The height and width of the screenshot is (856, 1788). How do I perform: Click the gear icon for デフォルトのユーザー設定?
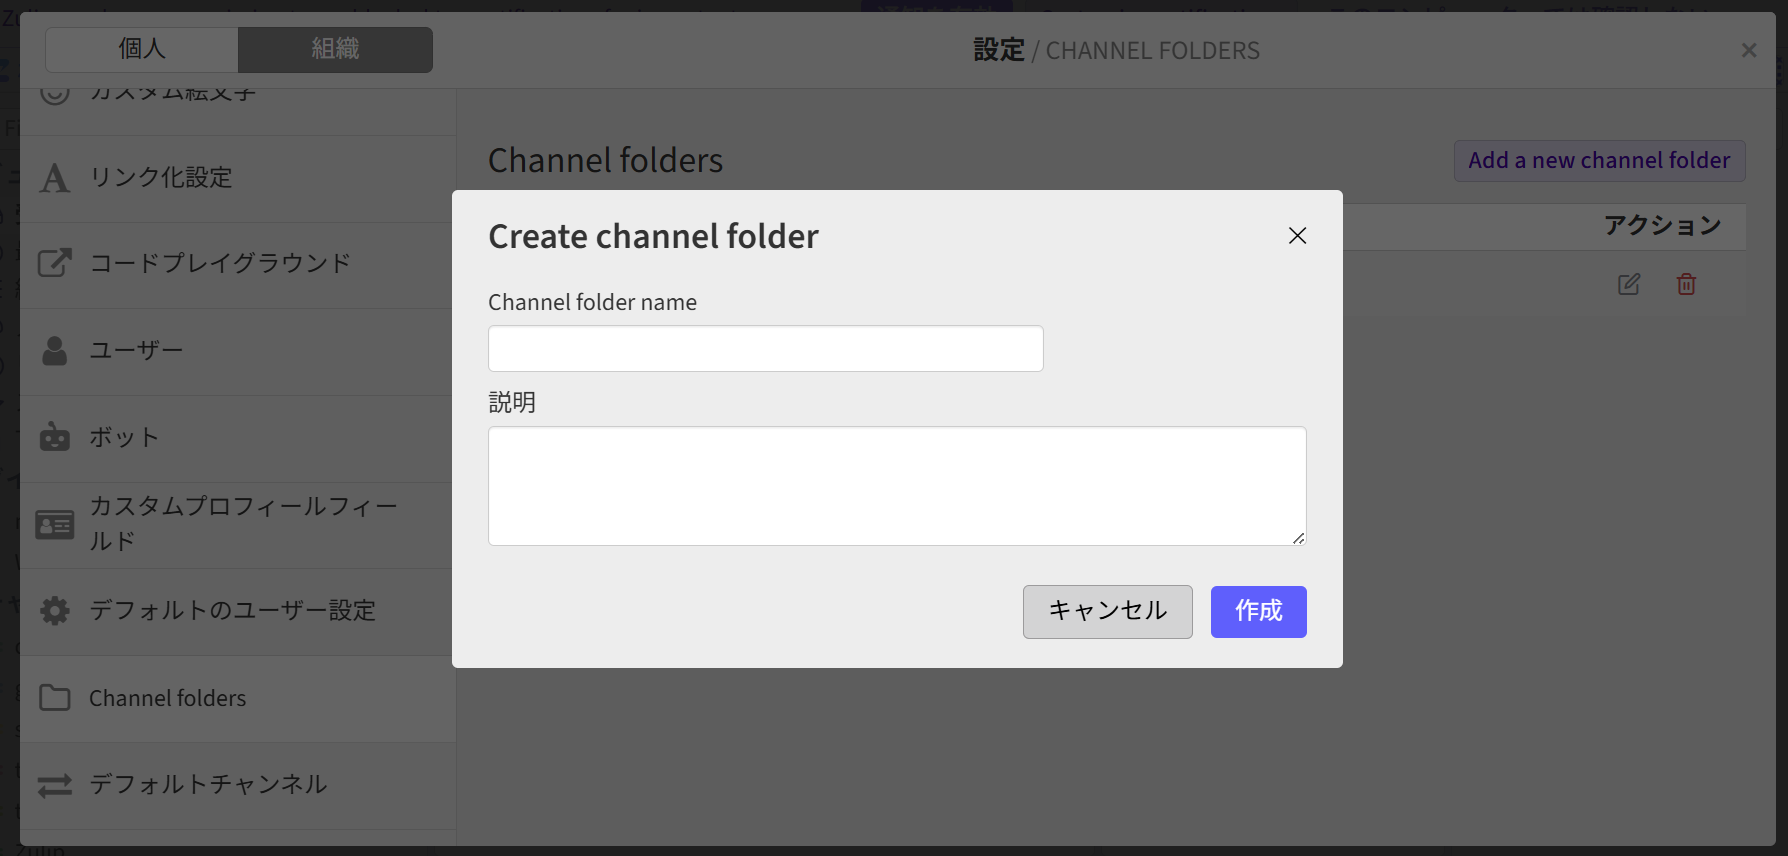pos(55,611)
